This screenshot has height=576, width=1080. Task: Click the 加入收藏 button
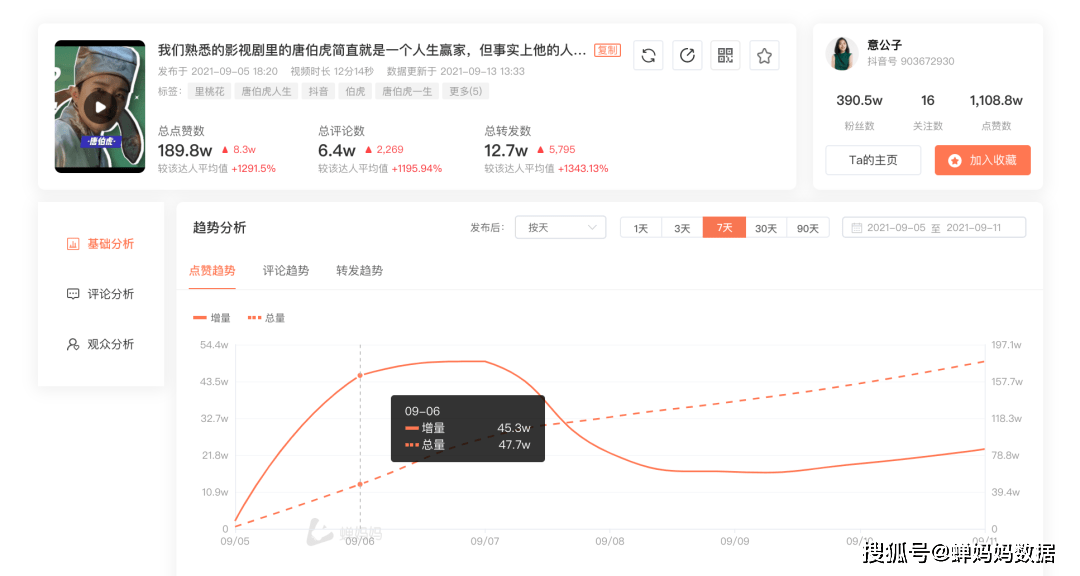click(982, 160)
